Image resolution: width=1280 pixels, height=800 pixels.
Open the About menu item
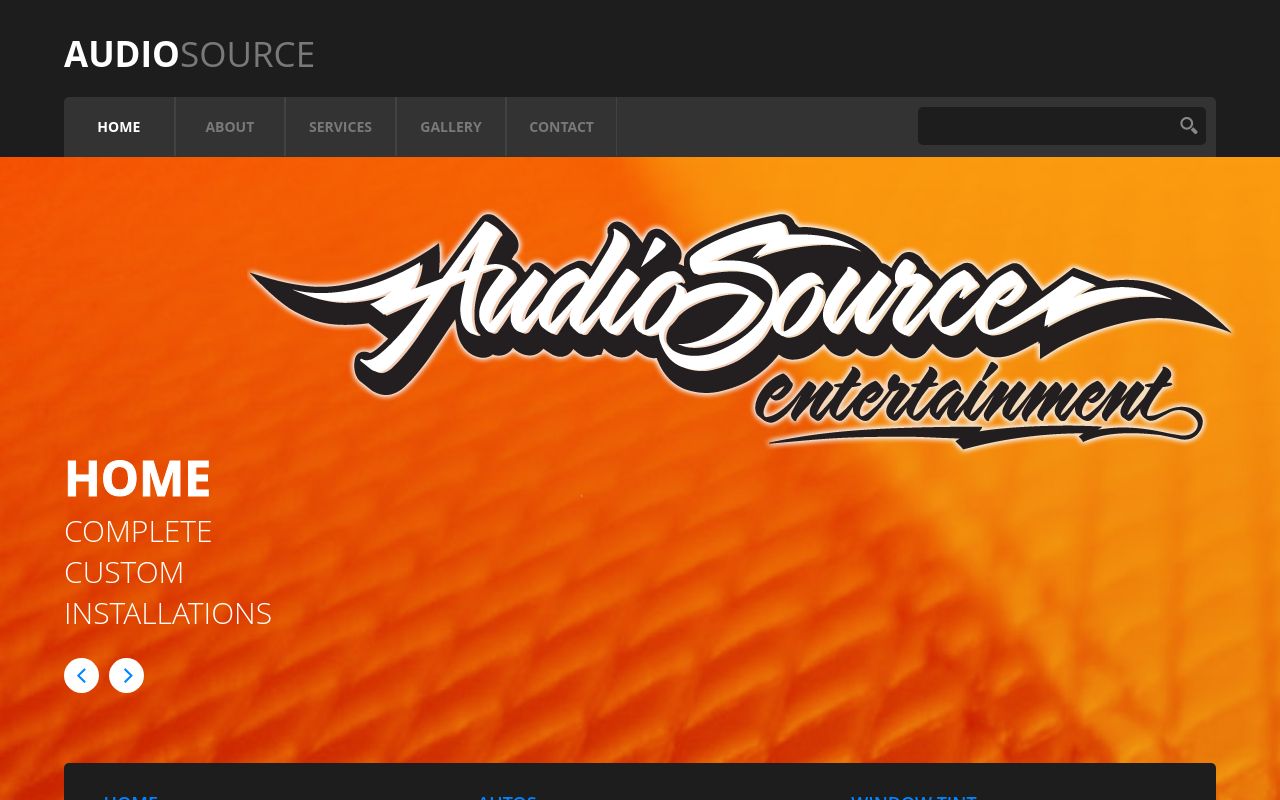coord(230,127)
